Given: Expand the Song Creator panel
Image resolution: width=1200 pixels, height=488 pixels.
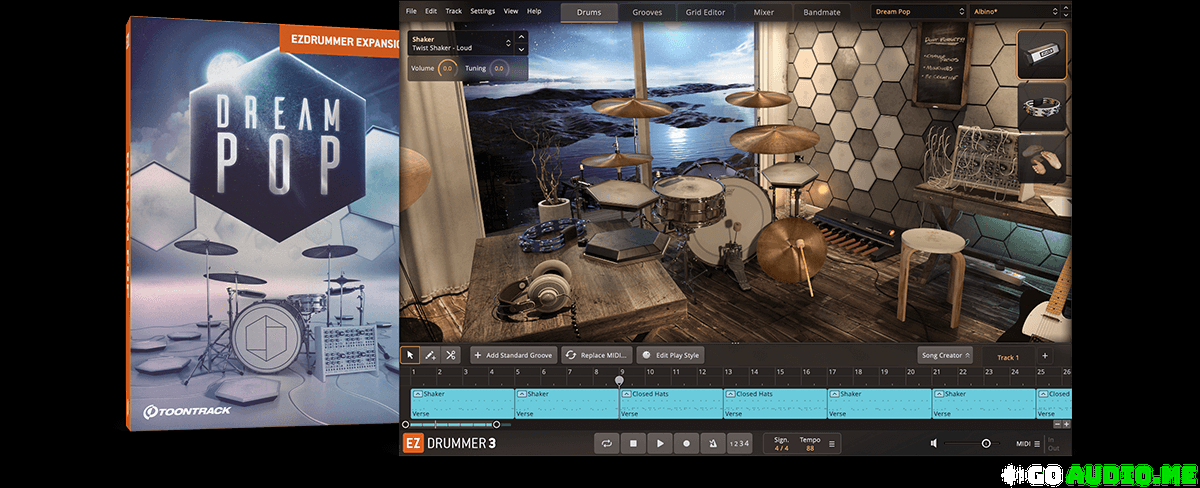Looking at the screenshot, I should coord(944,356).
